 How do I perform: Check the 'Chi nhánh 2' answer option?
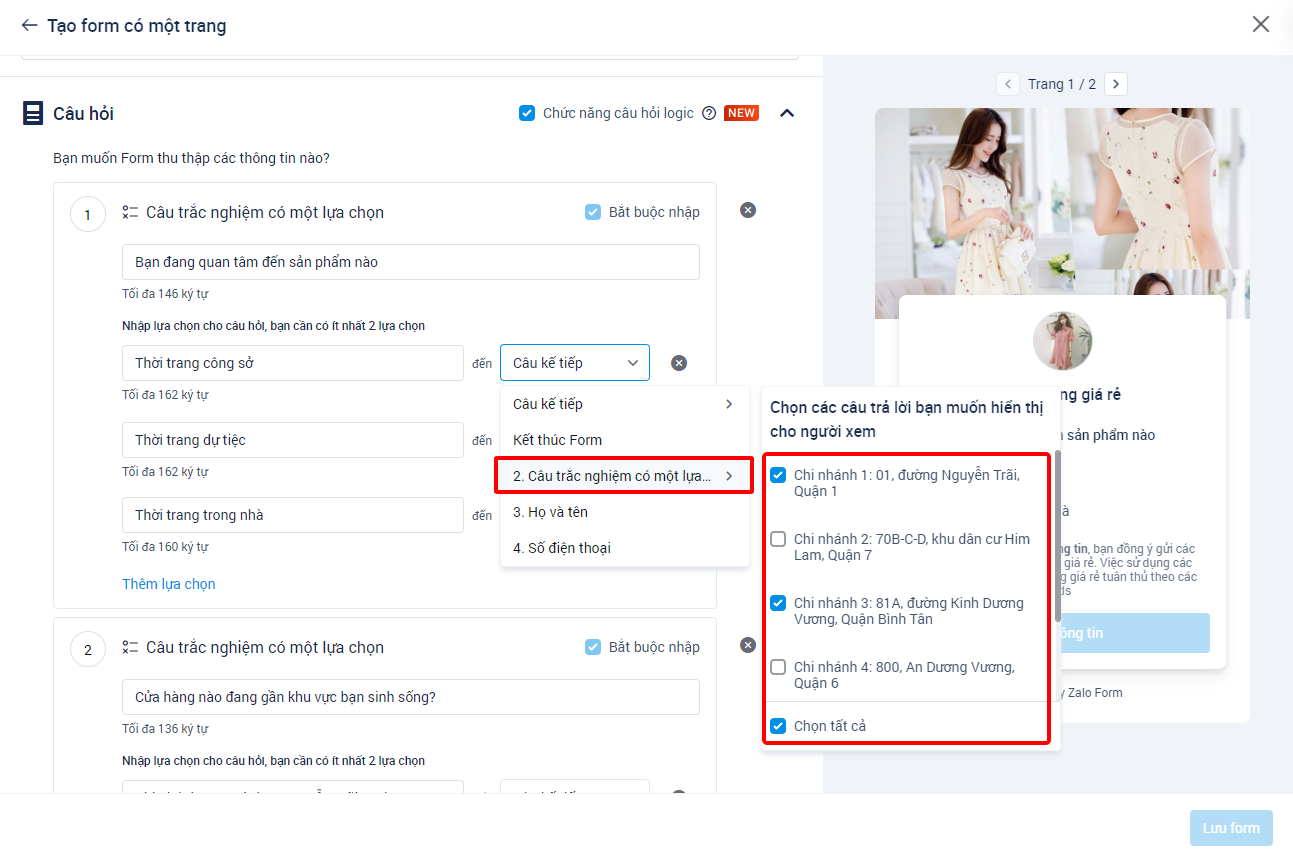tap(777, 538)
